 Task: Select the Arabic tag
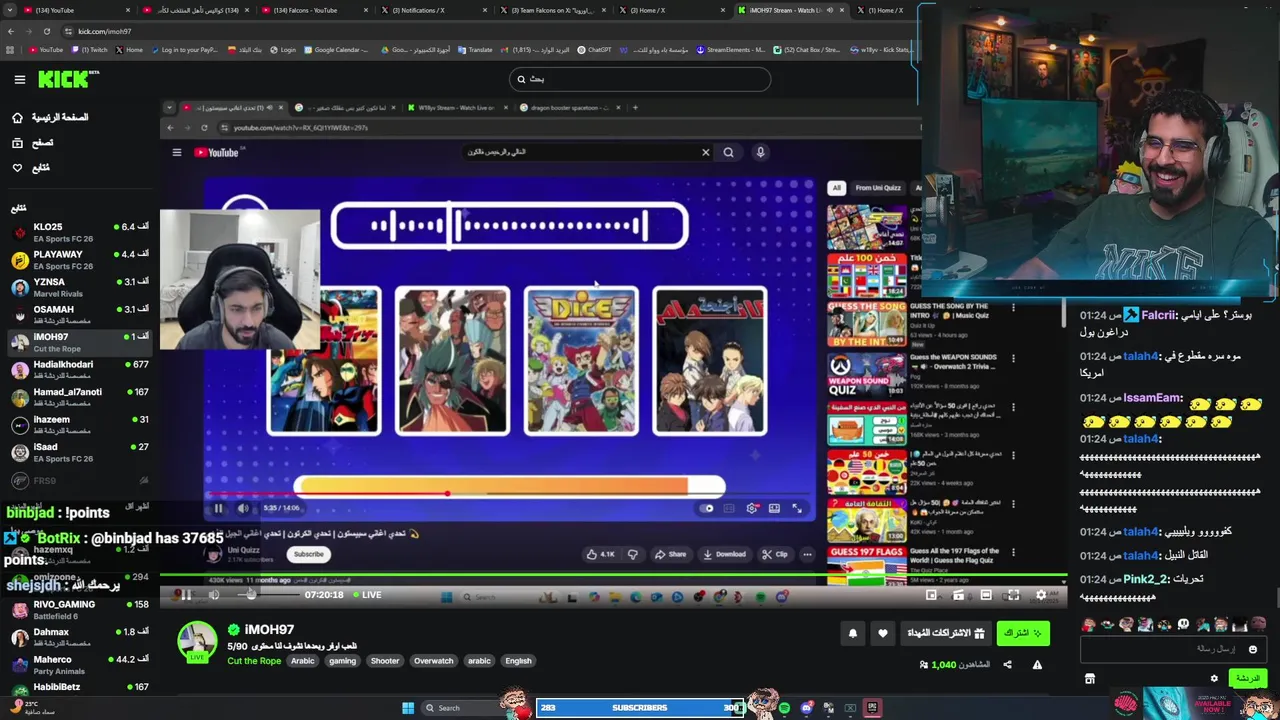coord(303,661)
